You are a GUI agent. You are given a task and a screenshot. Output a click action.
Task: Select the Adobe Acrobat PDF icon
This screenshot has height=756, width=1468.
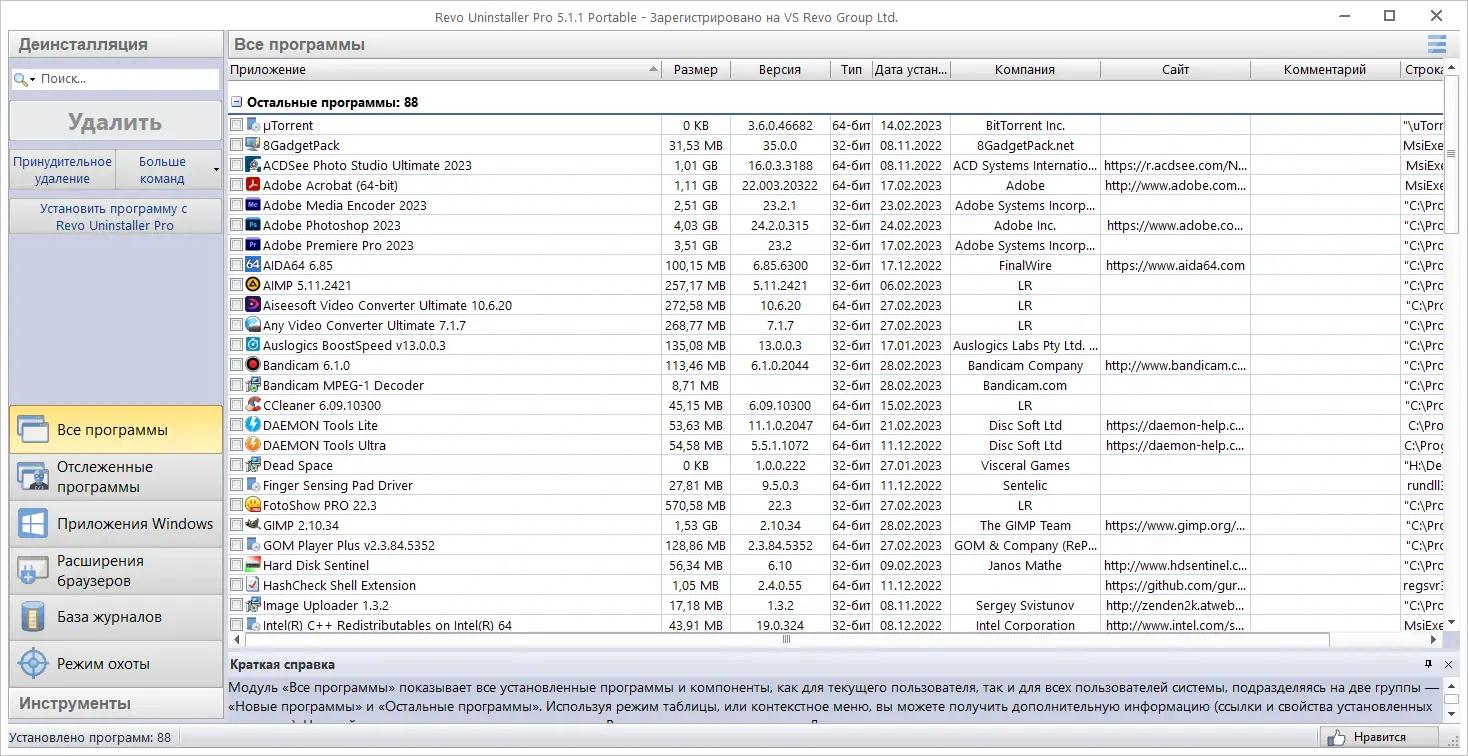(253, 185)
